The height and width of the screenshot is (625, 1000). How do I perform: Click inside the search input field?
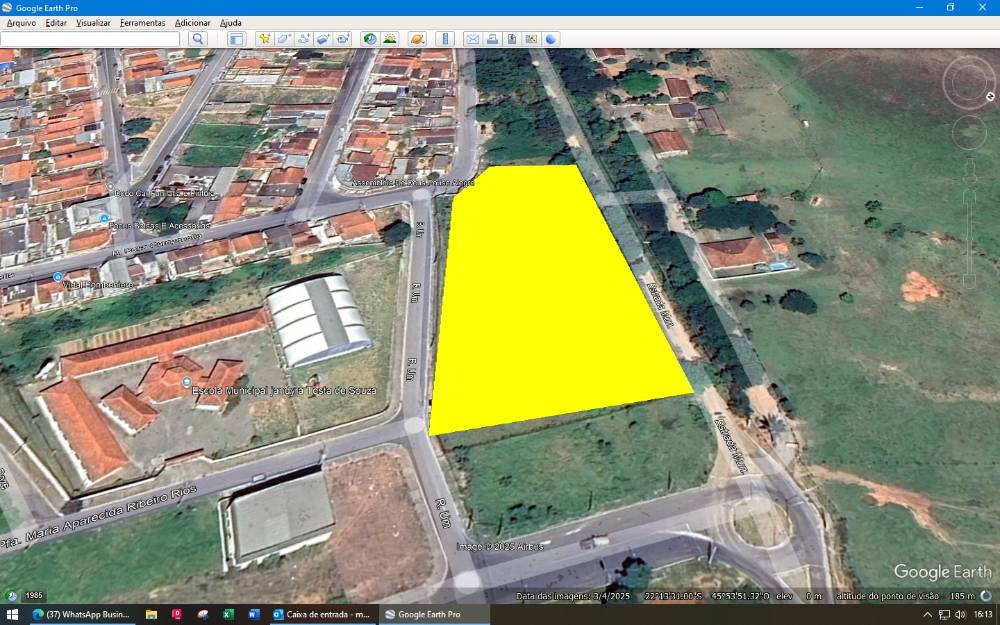pos(90,39)
